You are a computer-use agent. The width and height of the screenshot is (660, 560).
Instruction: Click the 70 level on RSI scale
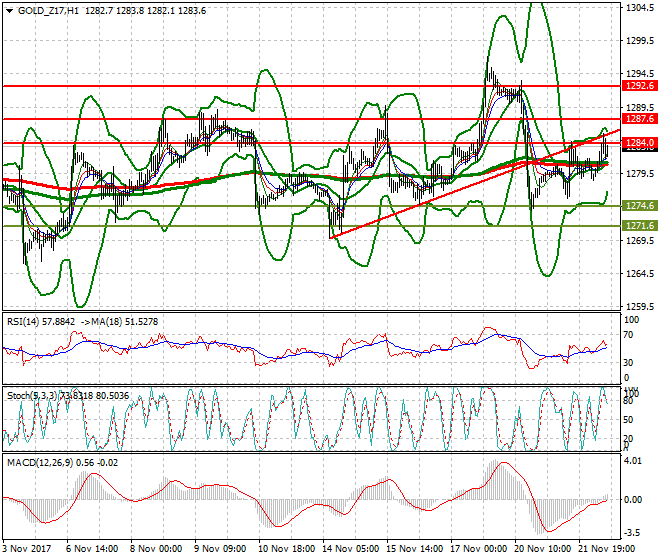point(632,338)
